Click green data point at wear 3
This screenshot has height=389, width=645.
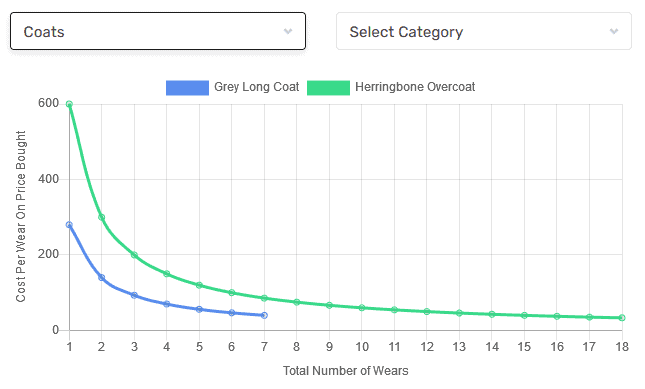(x=134, y=255)
